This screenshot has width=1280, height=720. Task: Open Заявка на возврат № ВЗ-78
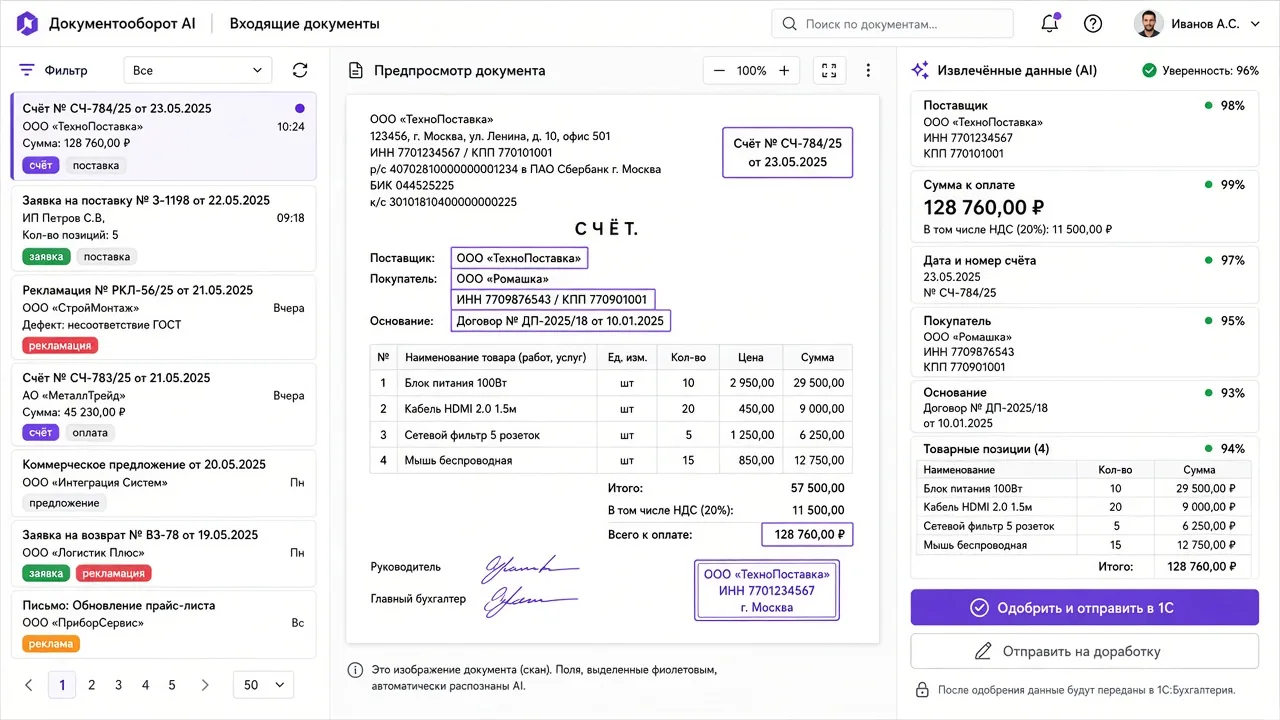tap(163, 553)
